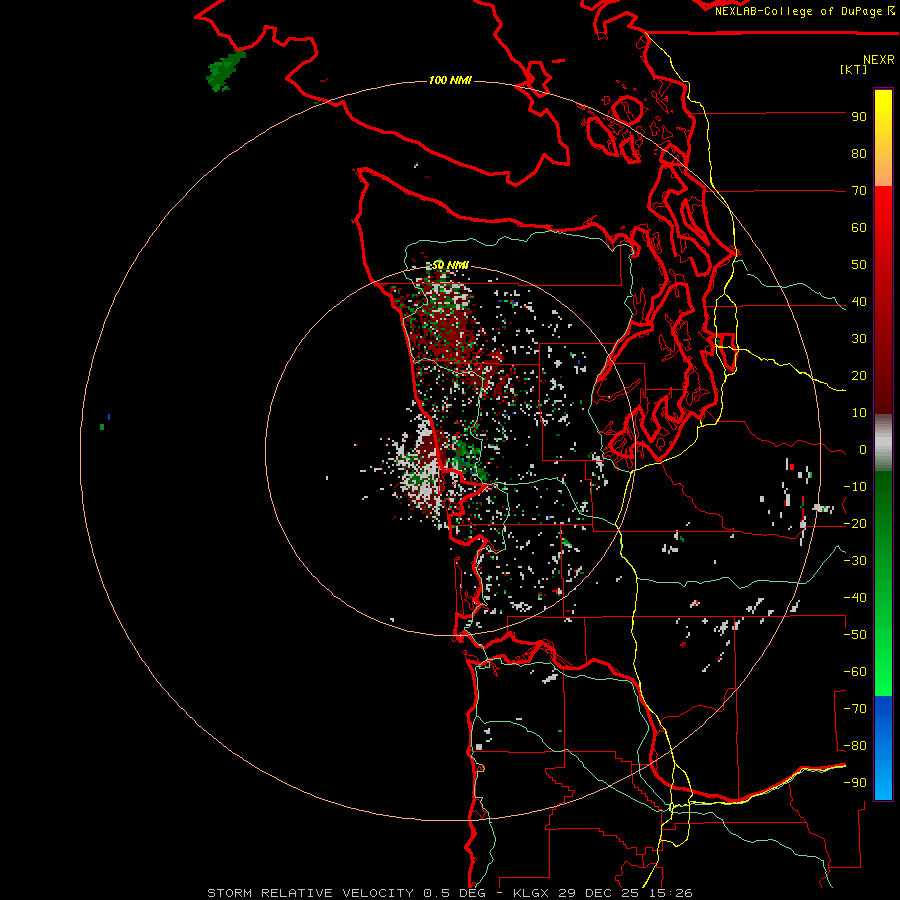
Task: Select the 0 scale value
Action: pyautogui.click(x=863, y=450)
